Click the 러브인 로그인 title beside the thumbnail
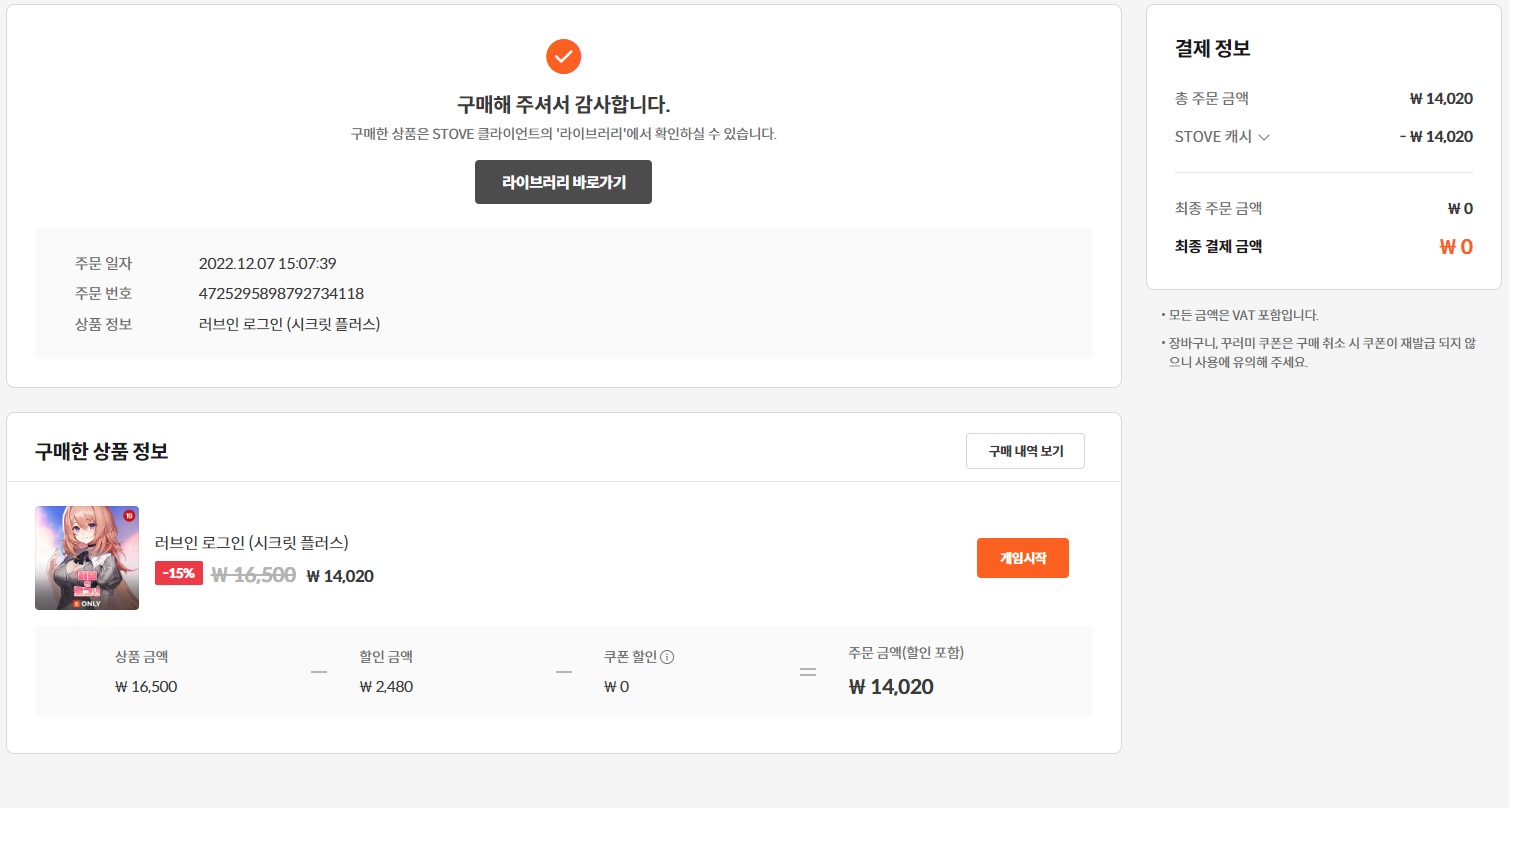This screenshot has width=1536, height=864. tap(251, 542)
